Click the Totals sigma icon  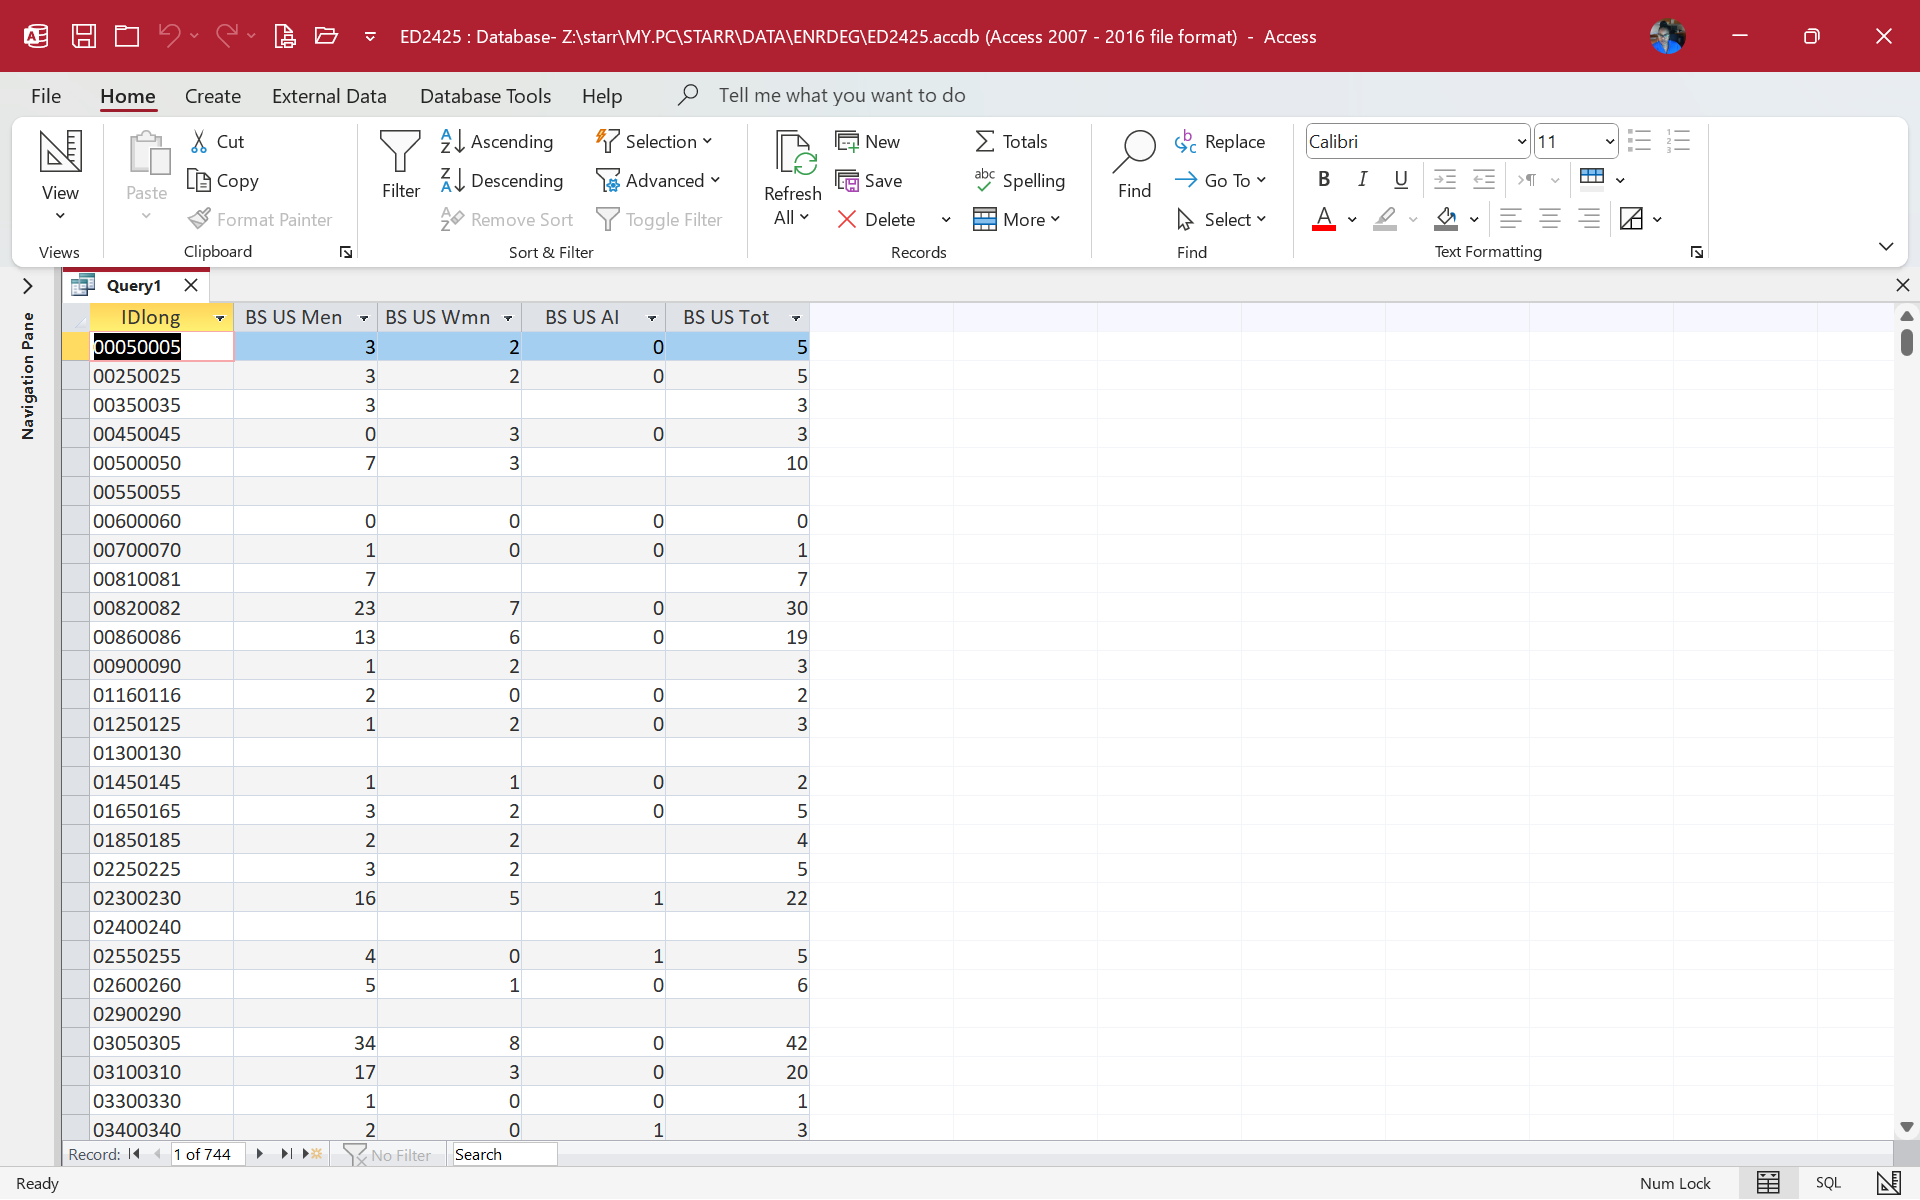point(985,141)
